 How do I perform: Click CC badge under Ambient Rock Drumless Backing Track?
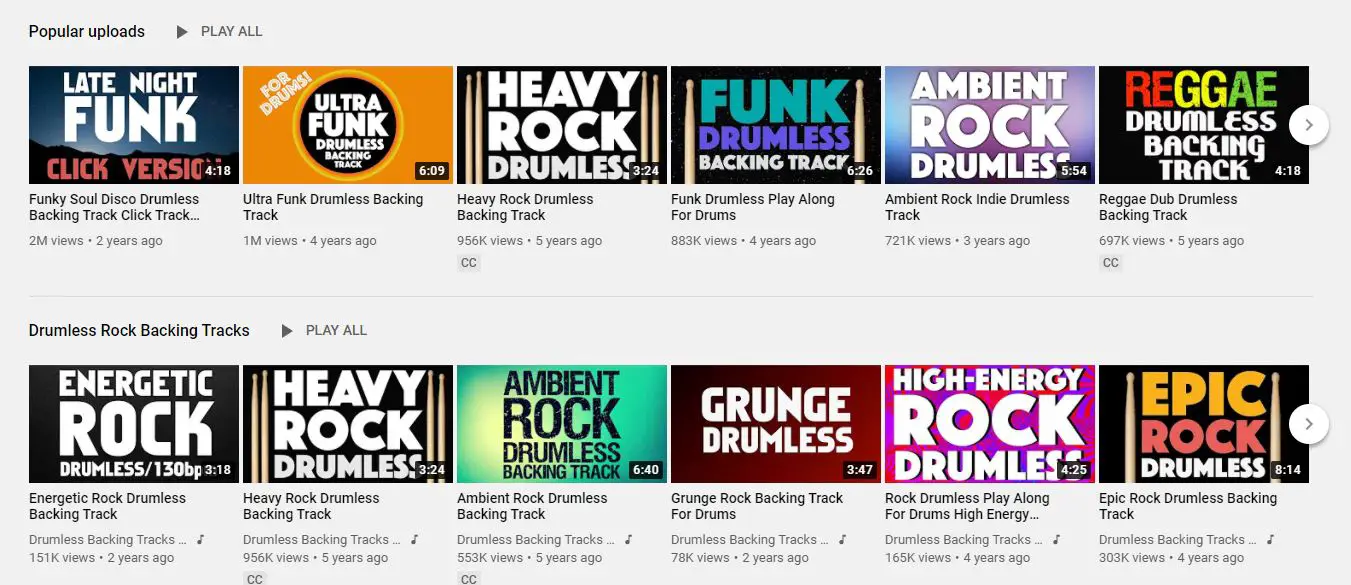tap(468, 579)
